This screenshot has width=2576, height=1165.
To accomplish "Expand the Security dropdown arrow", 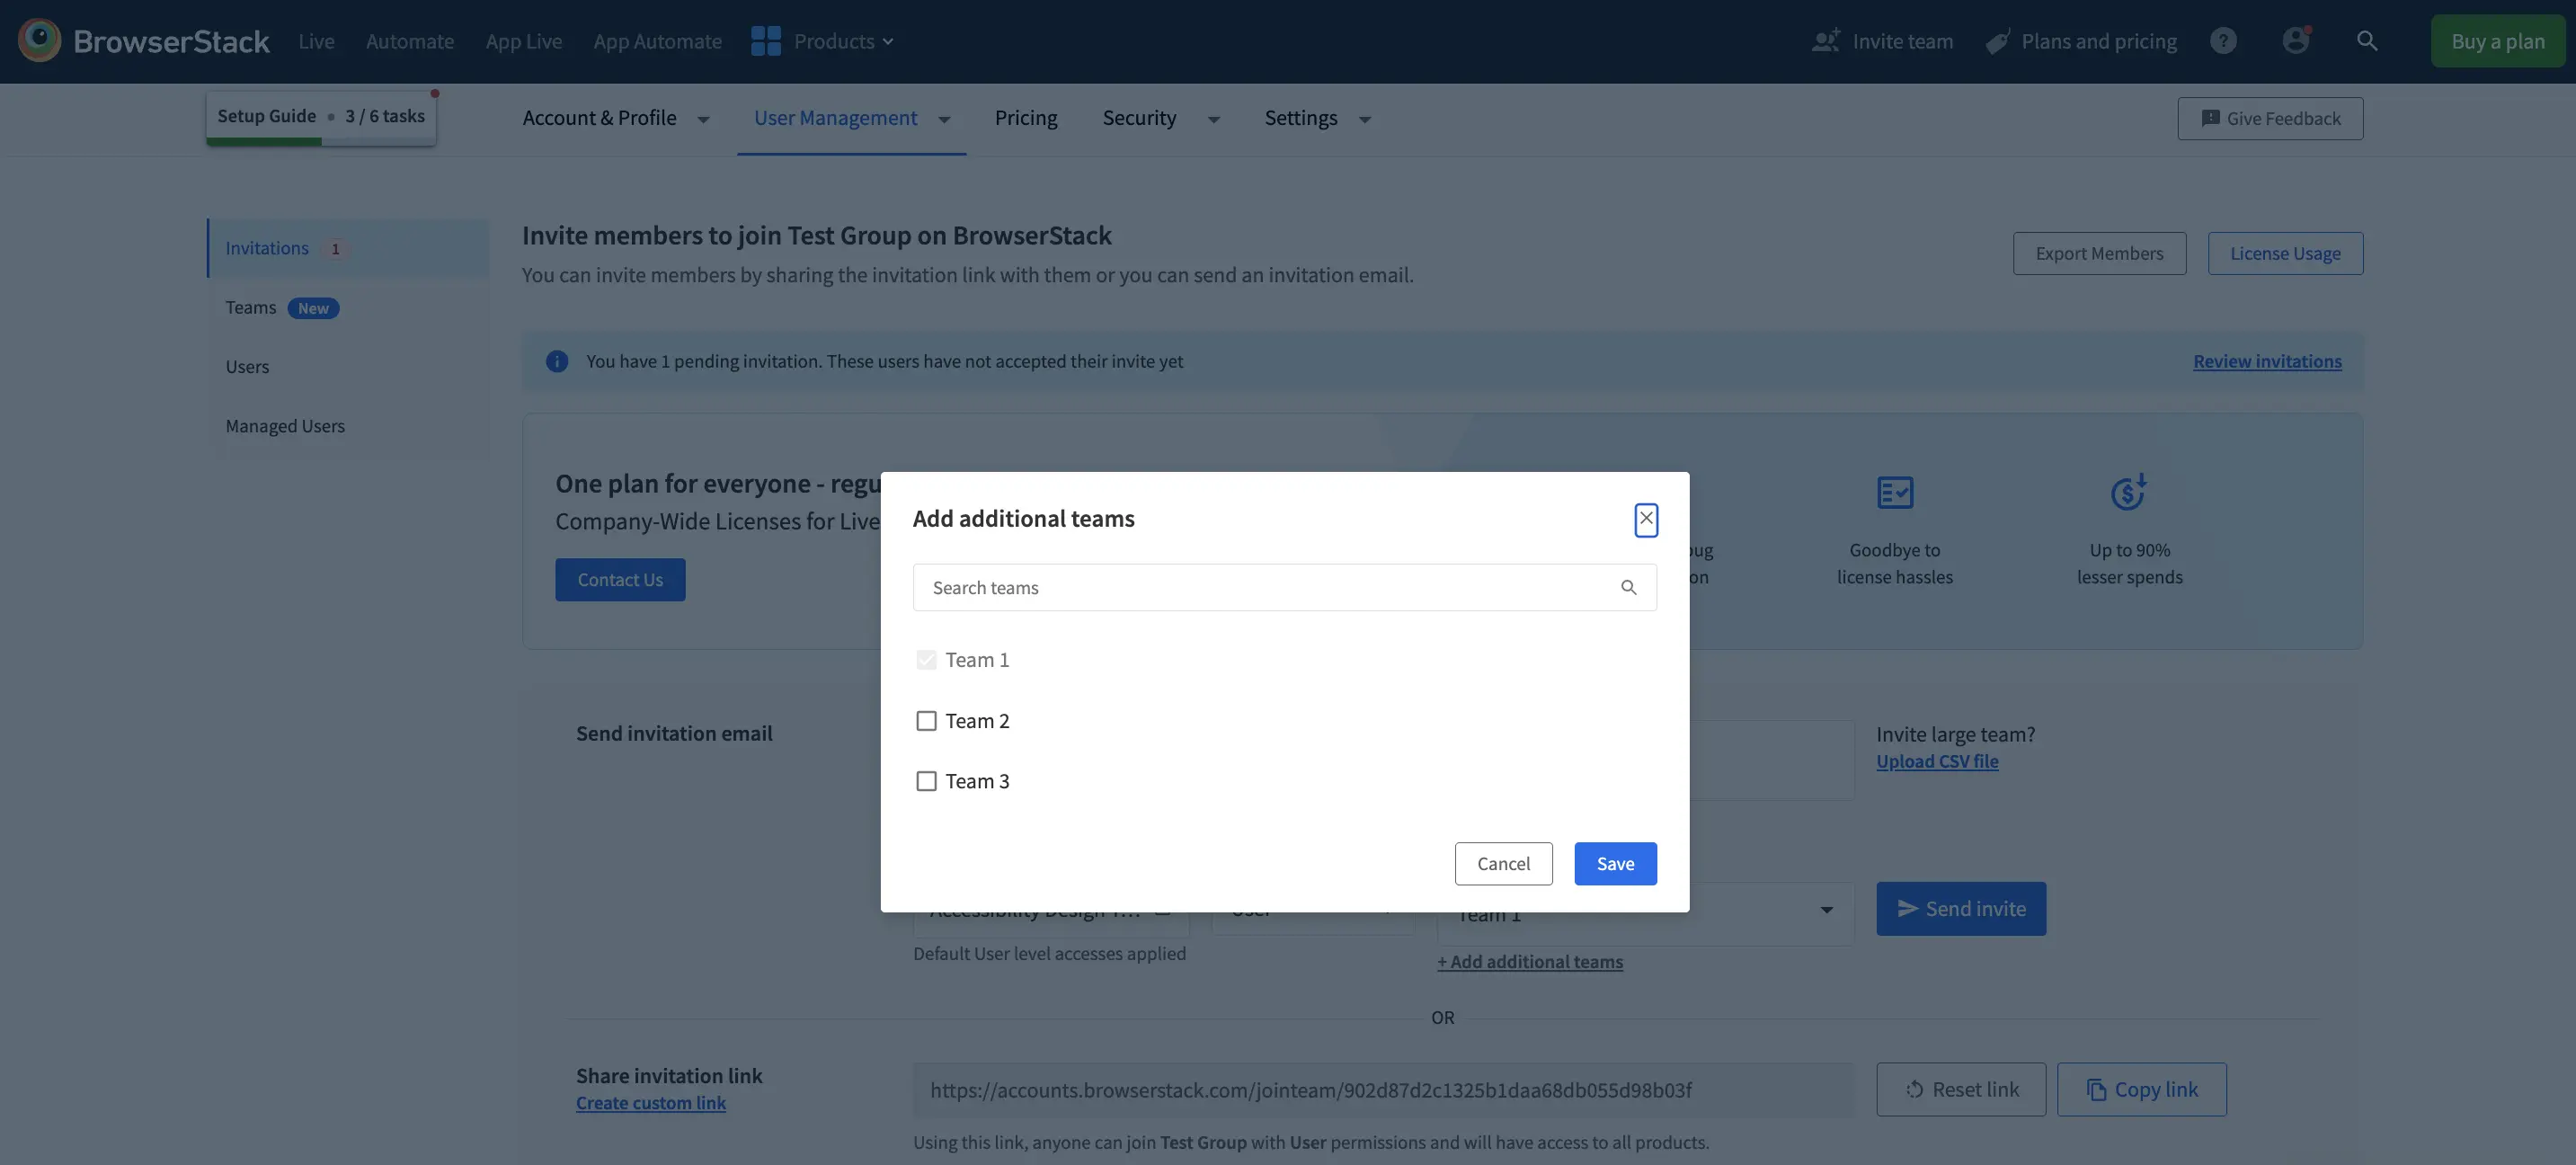I will 1213,120.
